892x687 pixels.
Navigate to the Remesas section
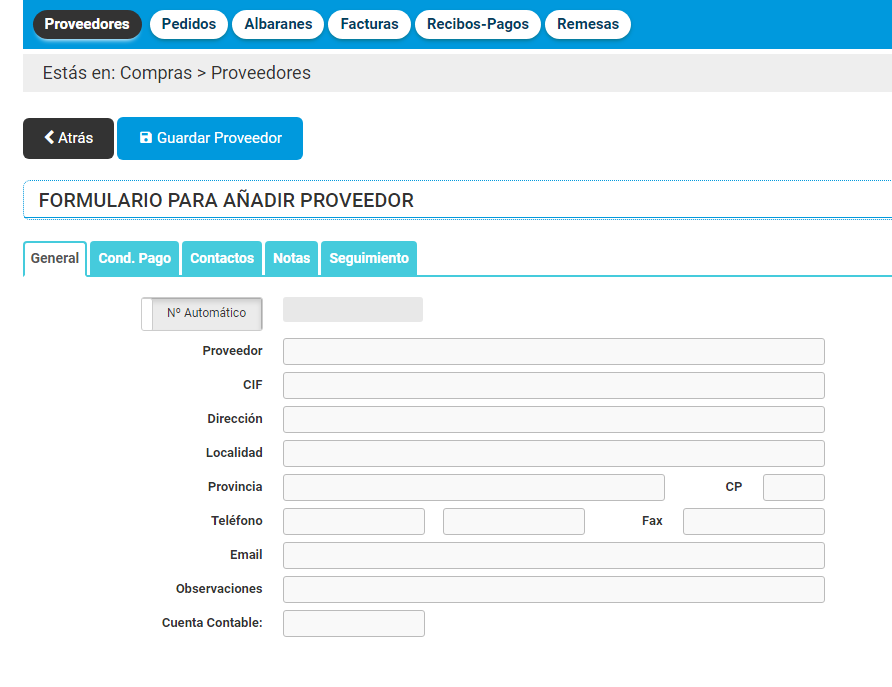point(587,23)
